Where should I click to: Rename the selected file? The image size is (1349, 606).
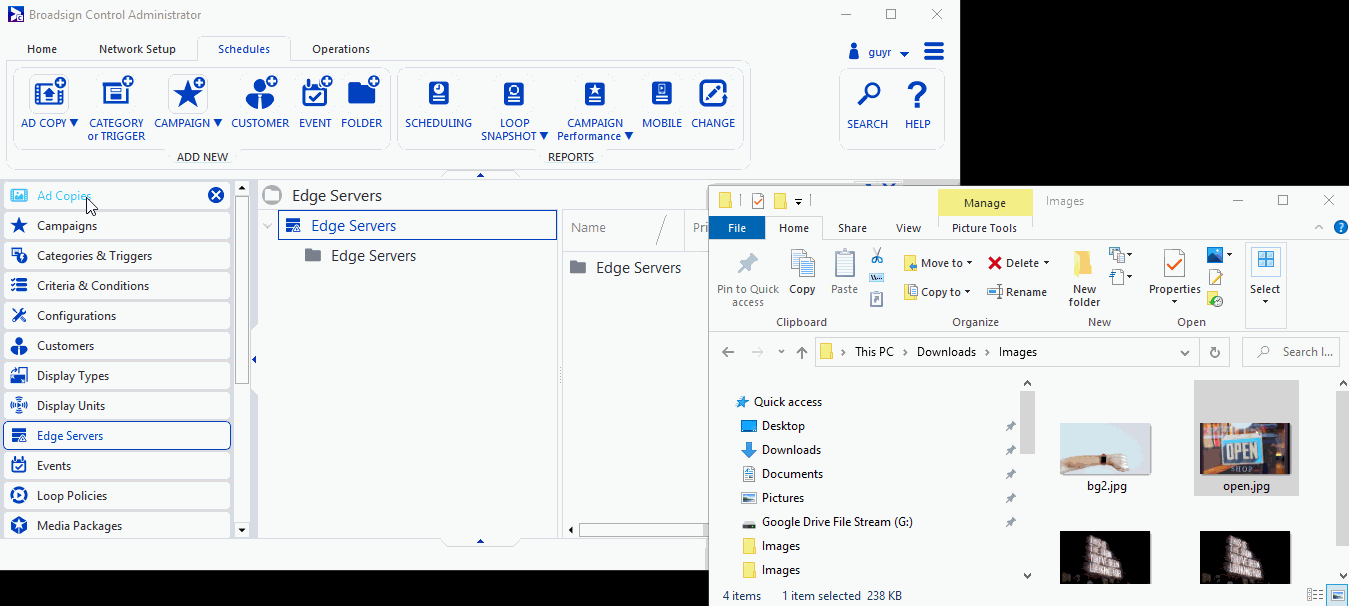point(1017,292)
